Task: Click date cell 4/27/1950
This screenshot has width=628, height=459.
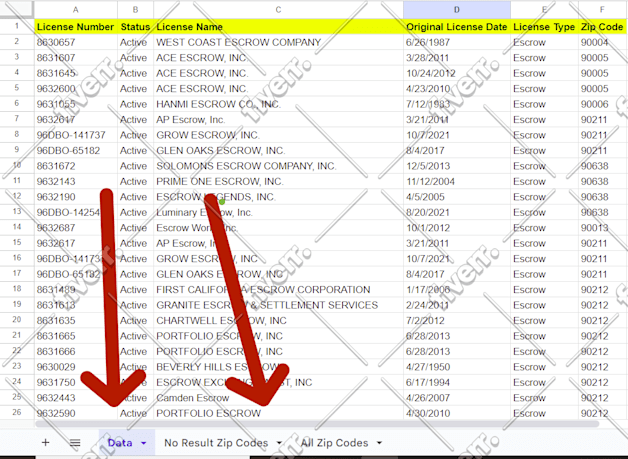Action: (x=457, y=367)
